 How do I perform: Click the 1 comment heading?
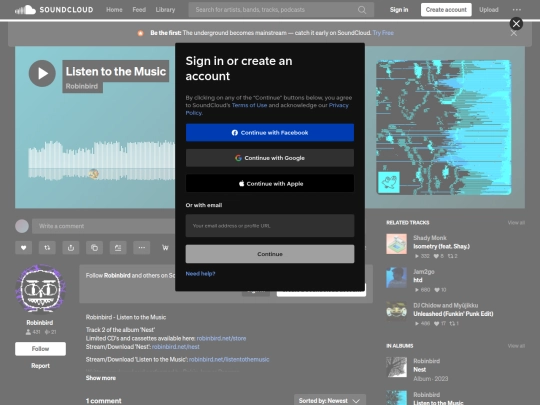pyautogui.click(x=103, y=401)
